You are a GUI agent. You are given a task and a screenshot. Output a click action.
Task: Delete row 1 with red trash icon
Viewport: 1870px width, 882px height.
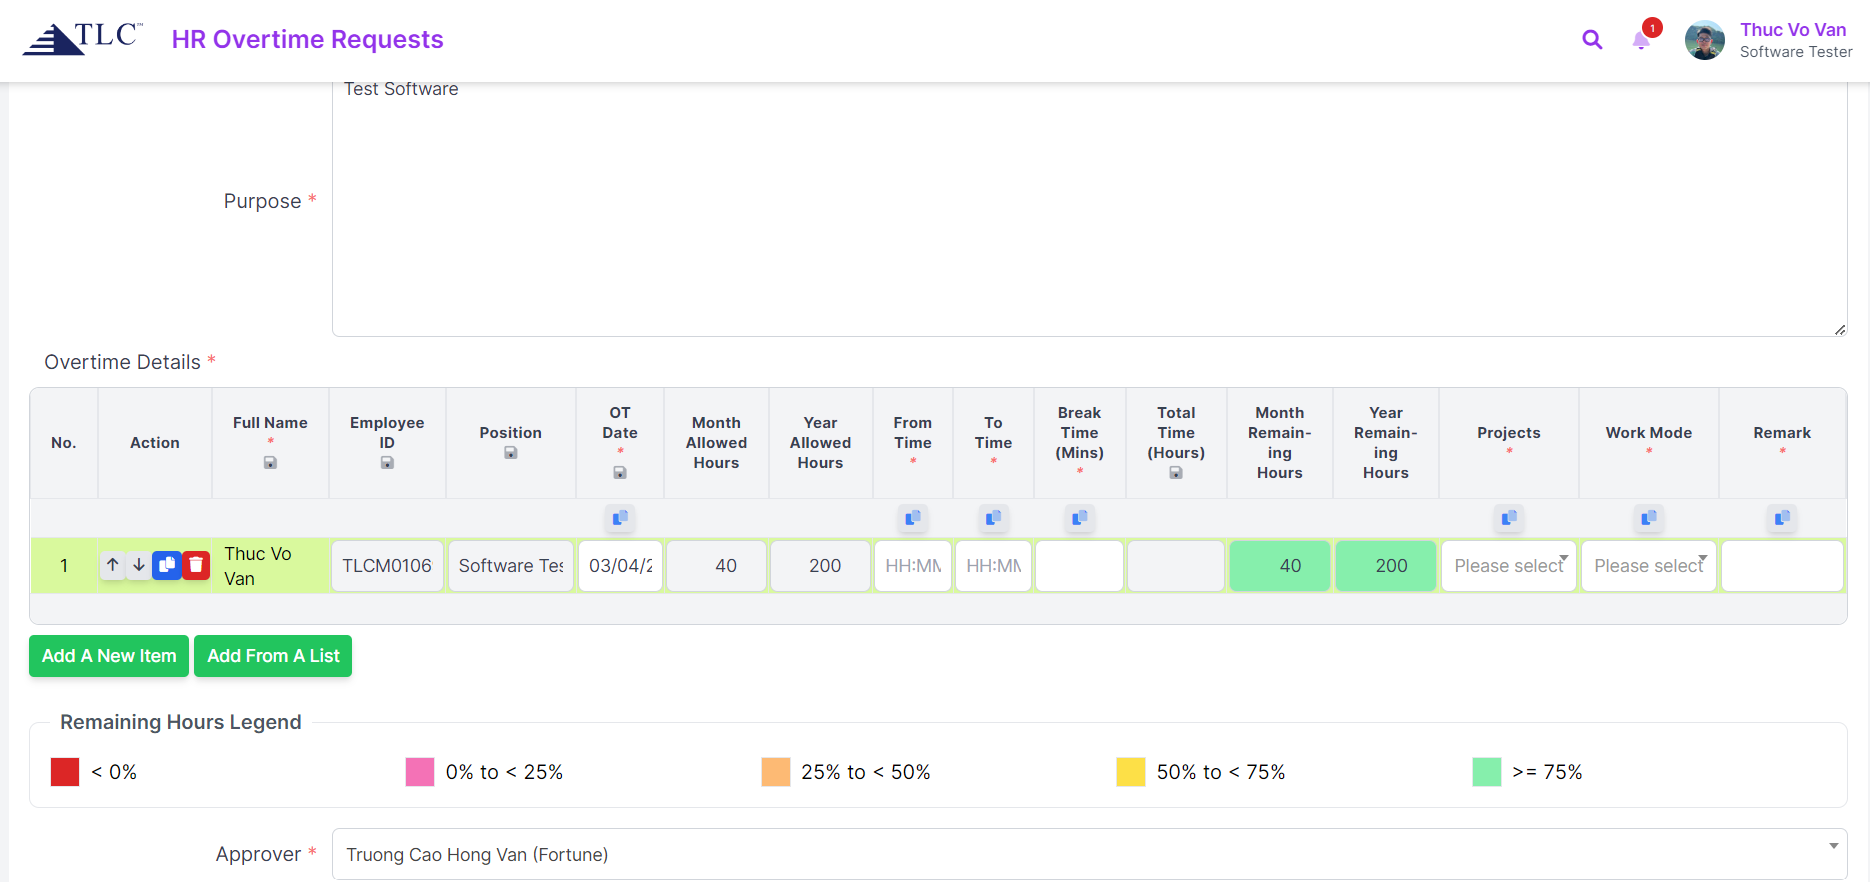[x=196, y=565]
